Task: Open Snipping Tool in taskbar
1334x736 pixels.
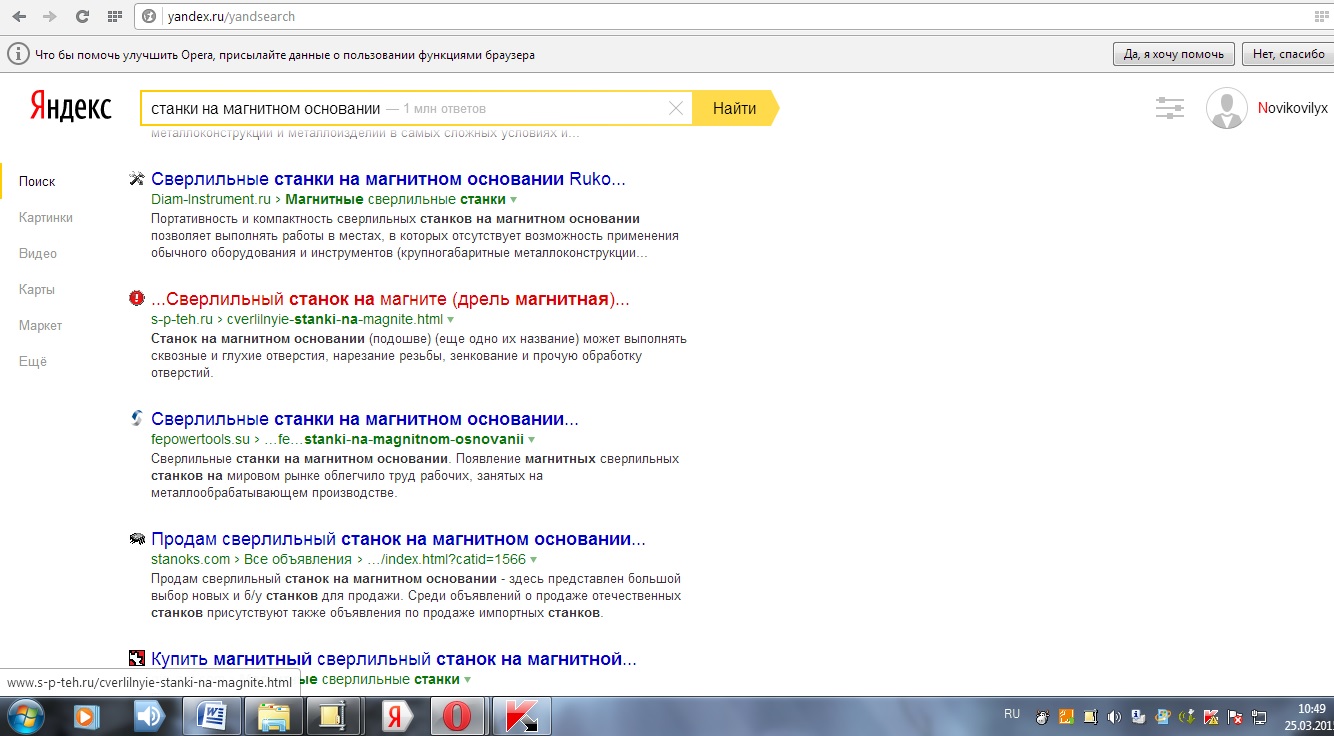Action: [334, 716]
